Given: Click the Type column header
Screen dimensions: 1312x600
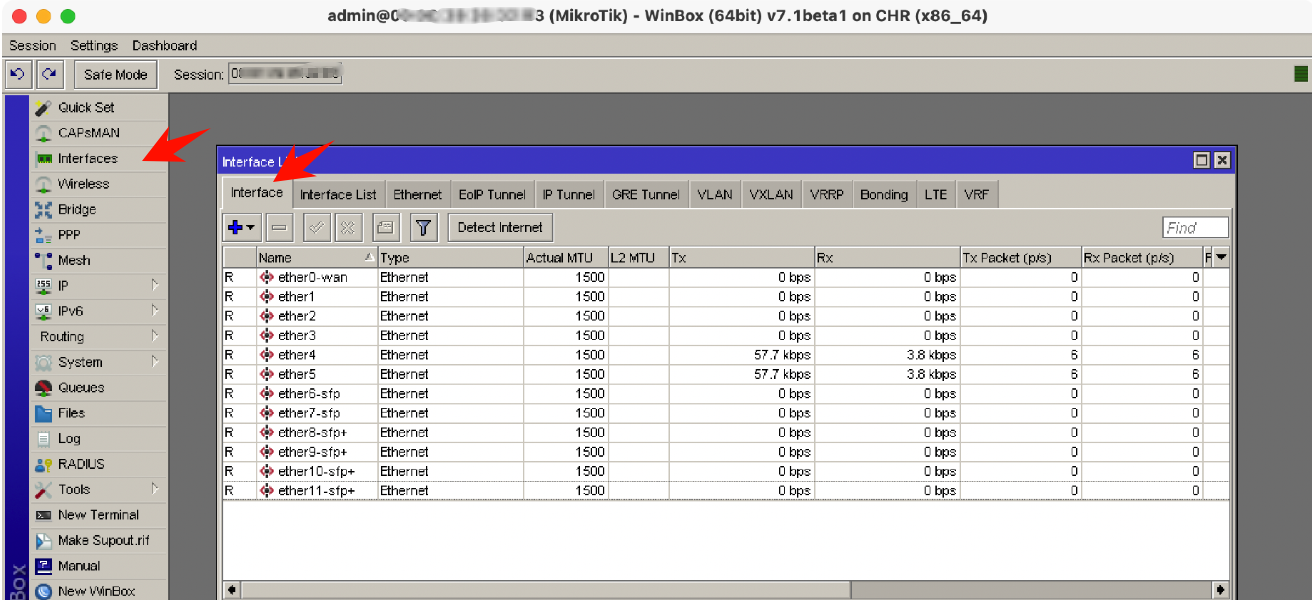Looking at the screenshot, I should tap(451, 258).
